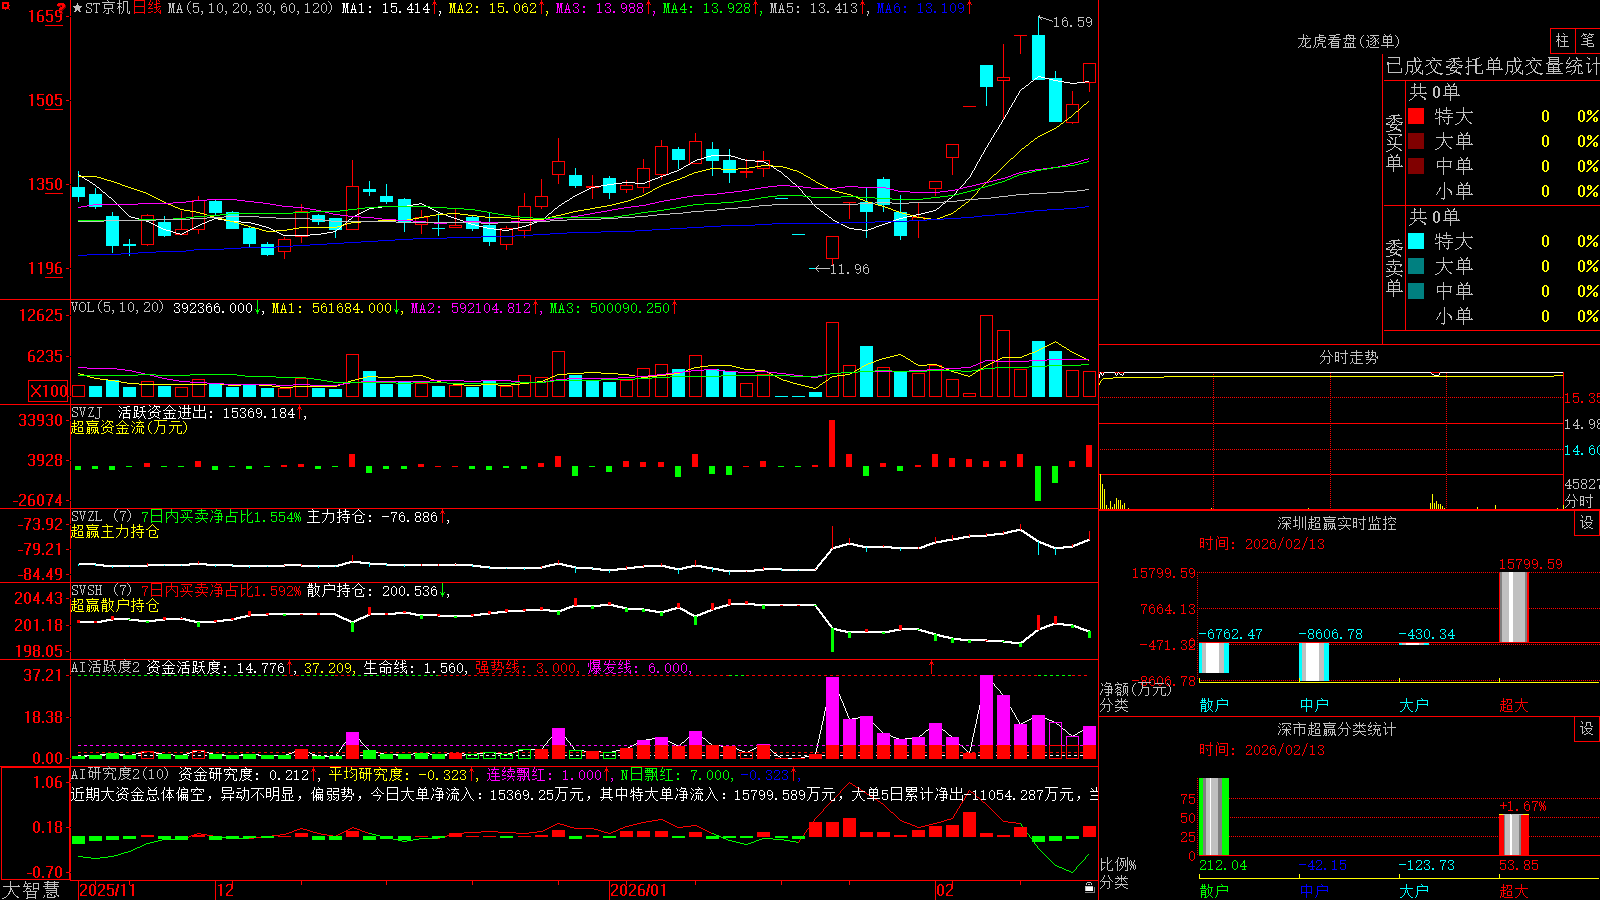Click the 分时走势 panel title
Screen dimensions: 1600x900
pyautogui.click(x=1348, y=357)
